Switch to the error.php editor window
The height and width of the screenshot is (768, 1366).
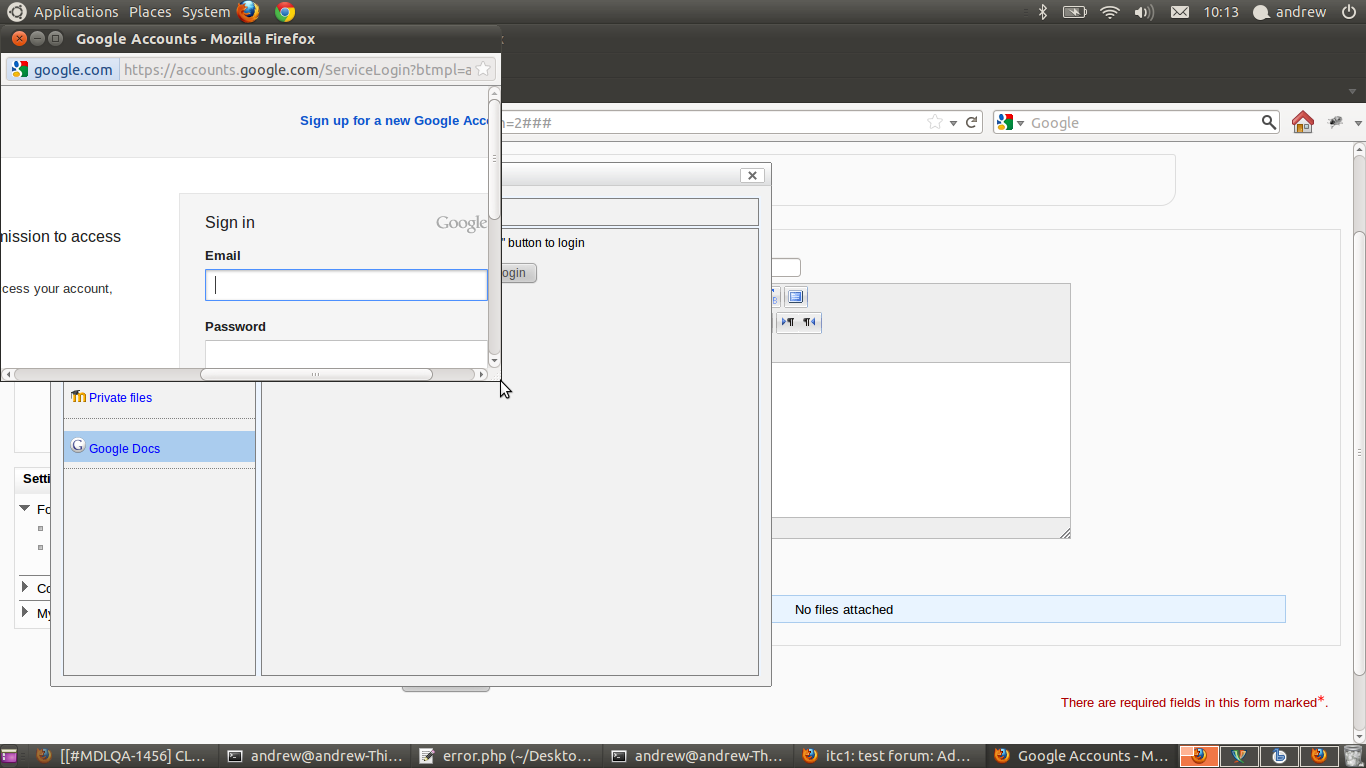507,756
